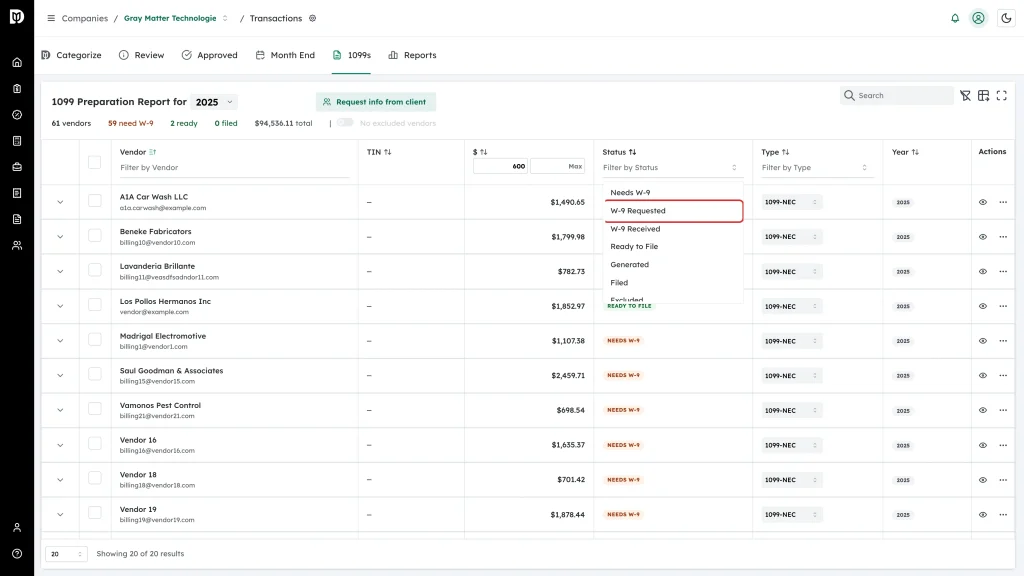Click the help question mark icon
This screenshot has height=576, width=1024.
tap(17, 554)
